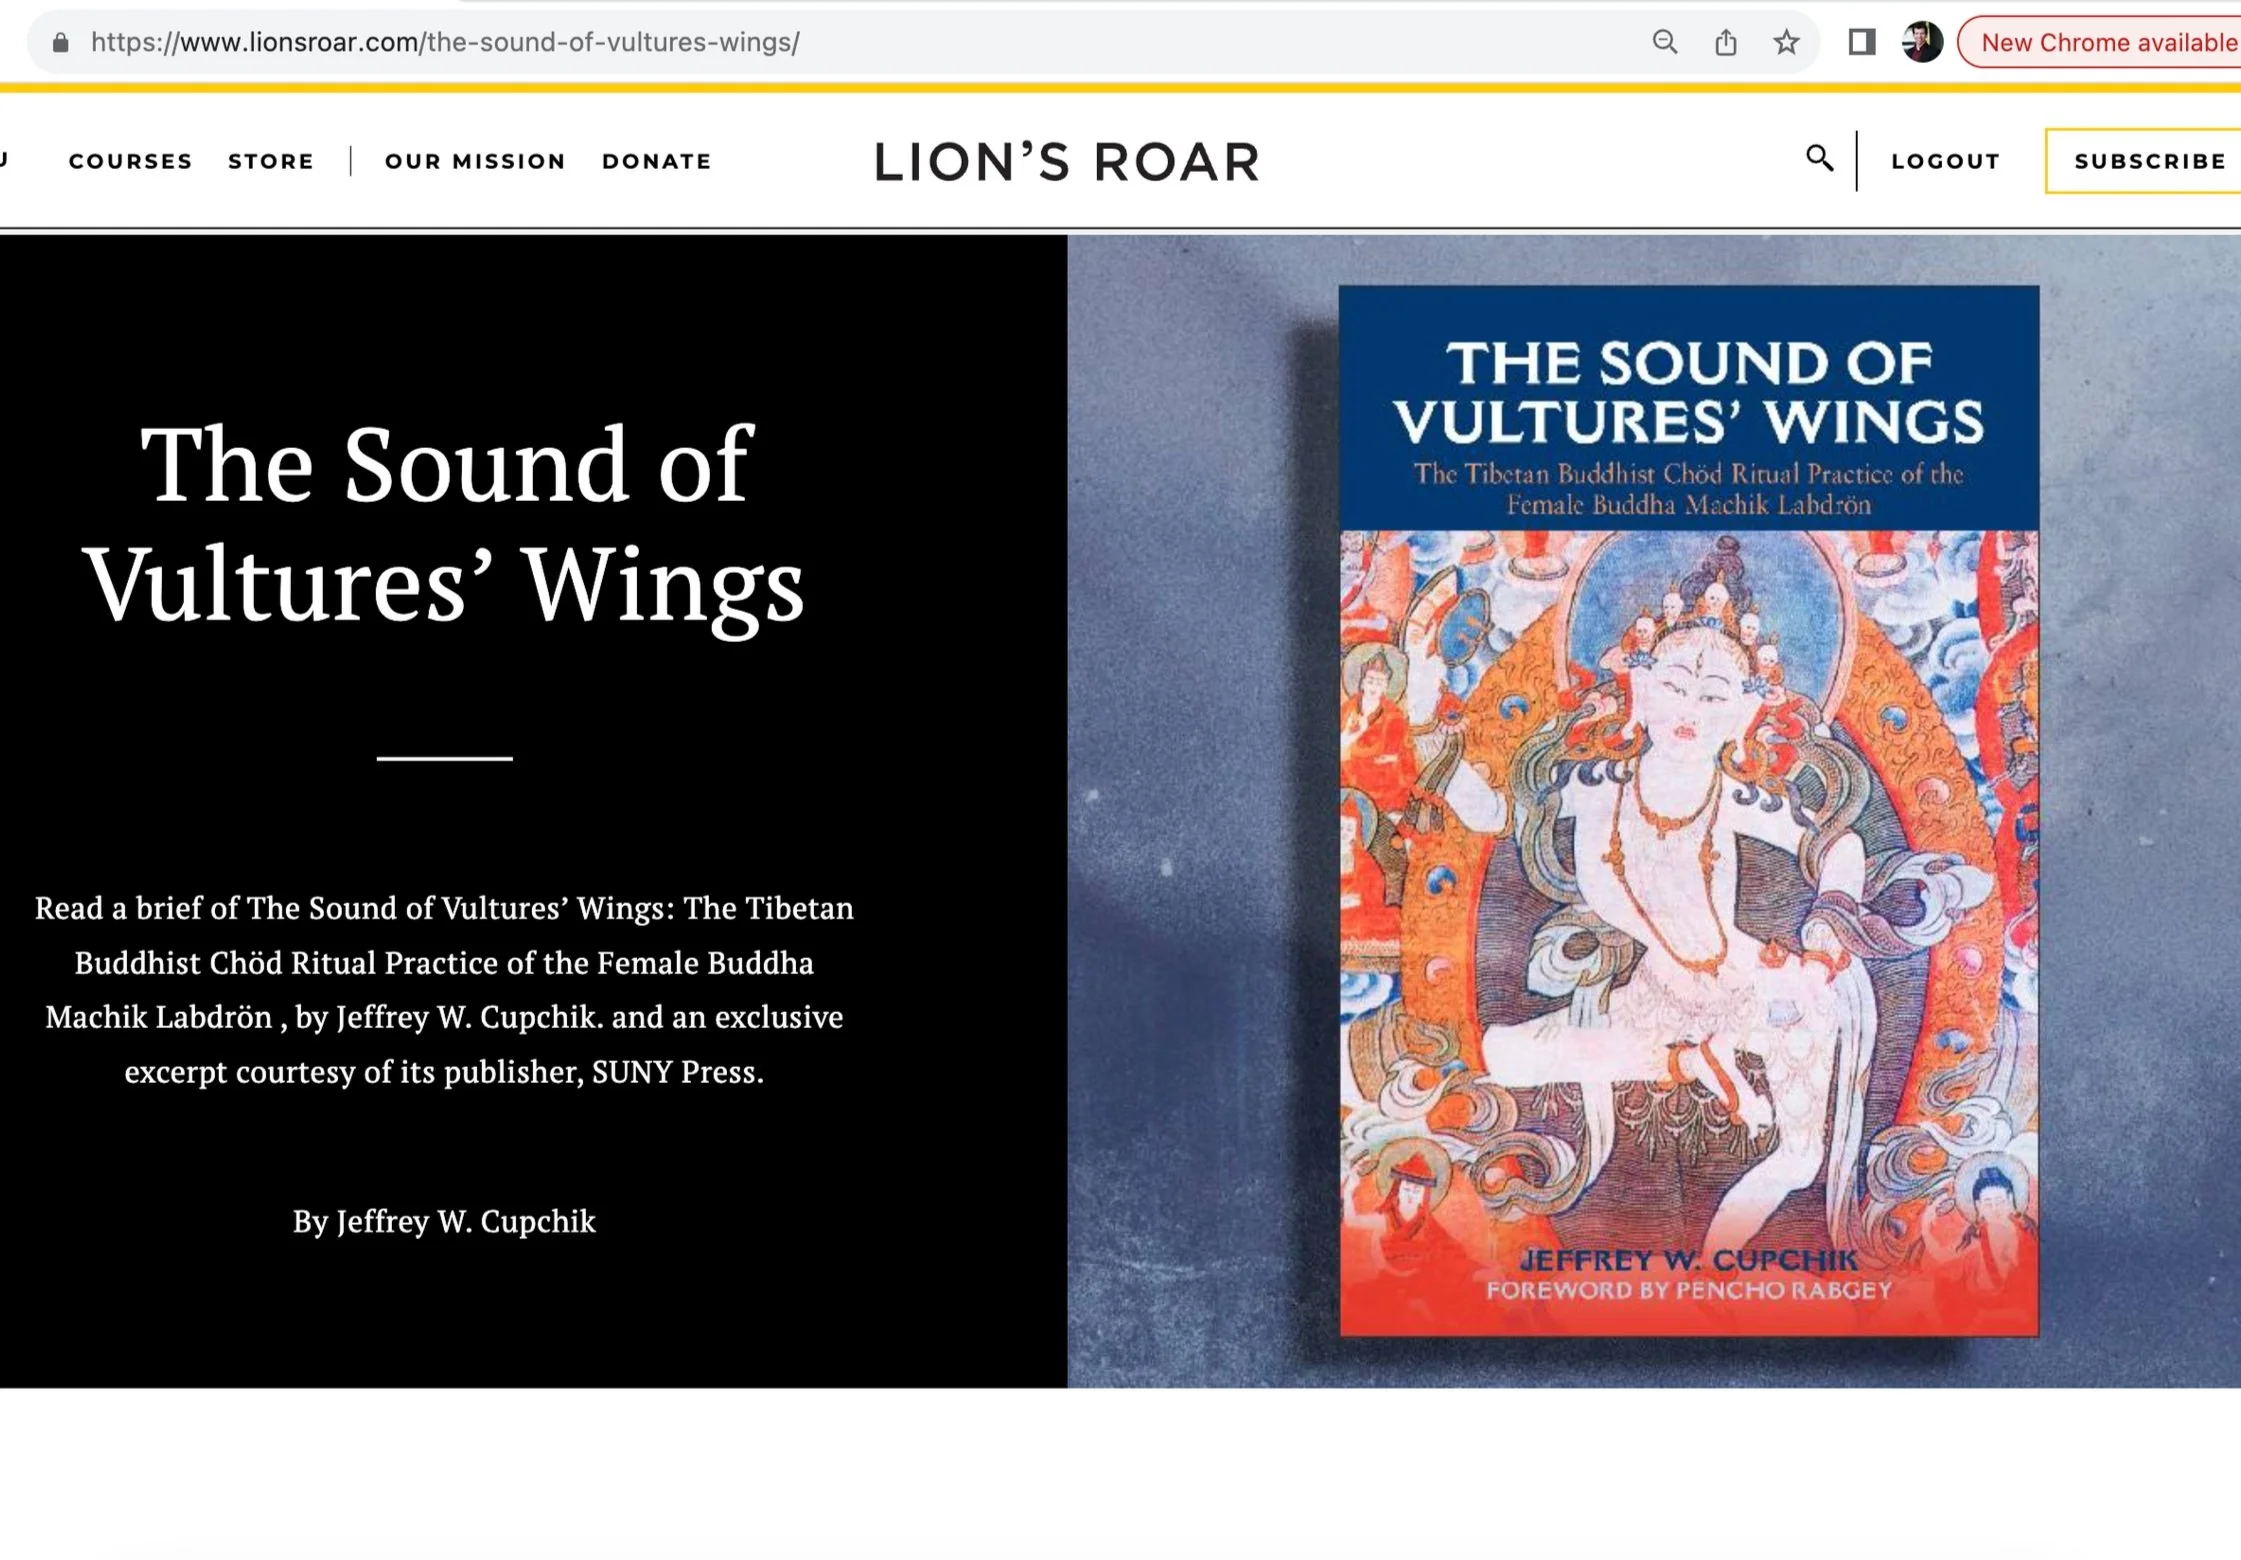This screenshot has width=2241, height=1560.
Task: Bookmark this page with the star icon
Action: click(x=1786, y=42)
